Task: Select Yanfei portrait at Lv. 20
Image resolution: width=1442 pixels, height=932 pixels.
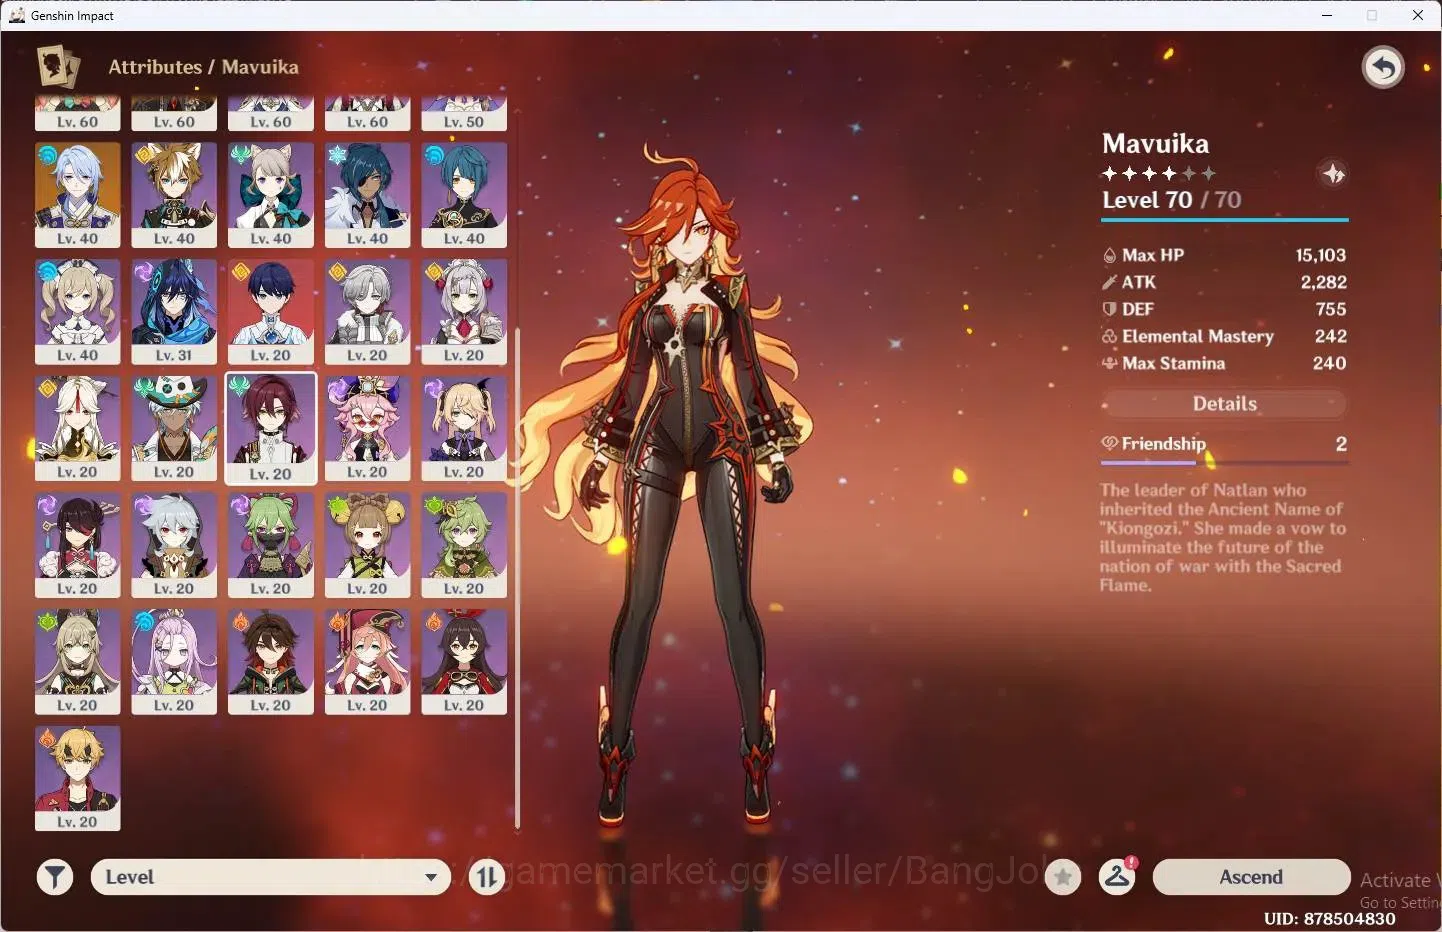Action: pos(367,662)
